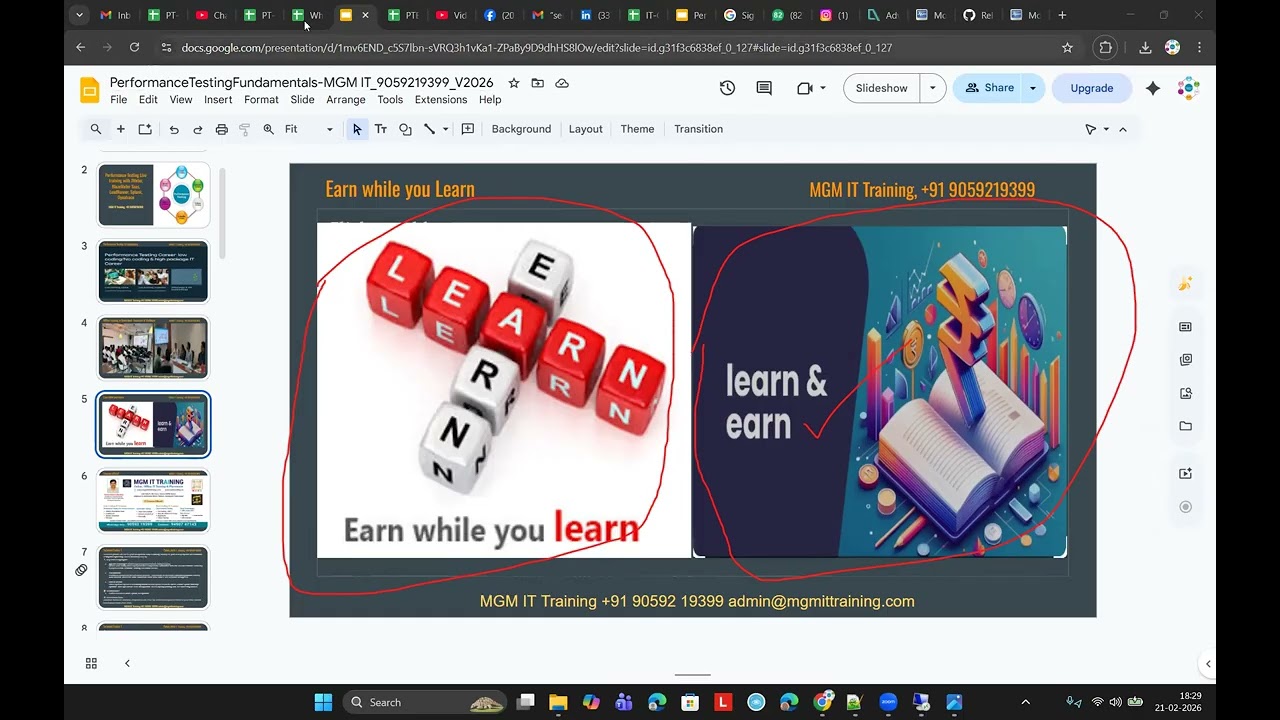
Task: Collapse the menus with chevron up
Action: (x=1123, y=129)
